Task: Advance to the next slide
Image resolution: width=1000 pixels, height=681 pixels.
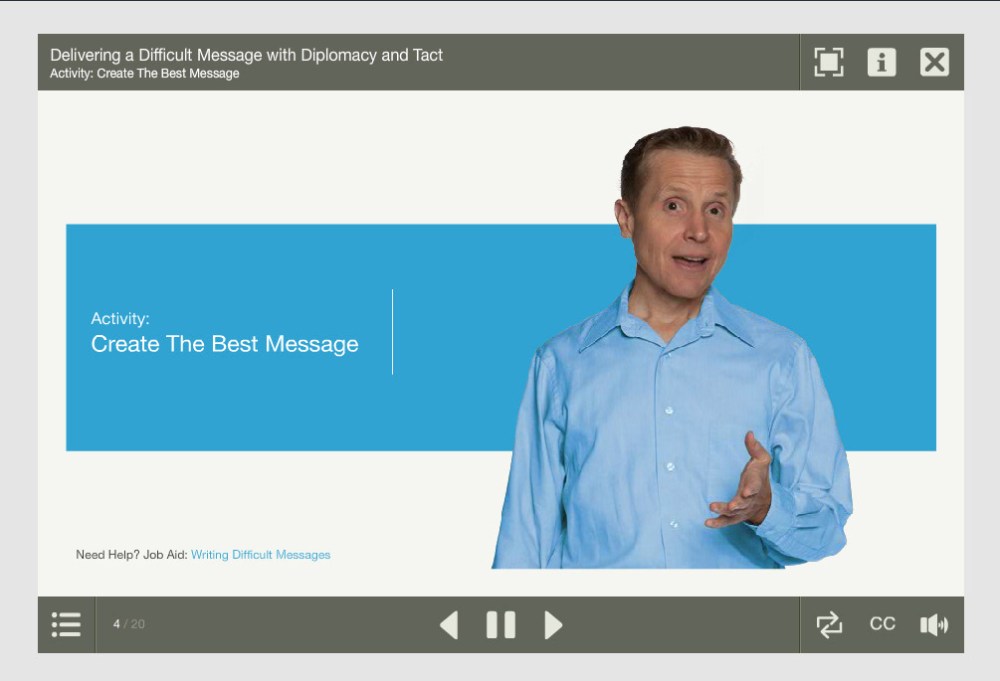Action: [x=553, y=625]
